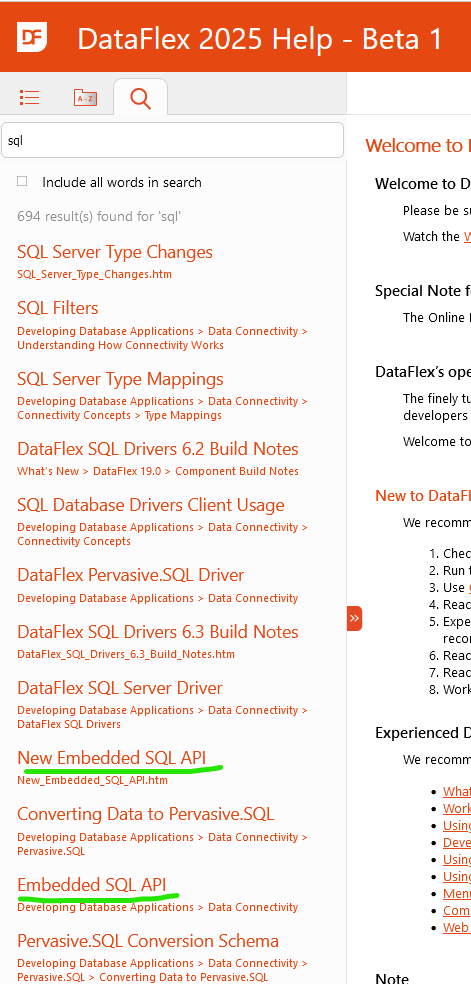Select the search magnifier tab
The width and height of the screenshot is (471, 984).
(140, 98)
